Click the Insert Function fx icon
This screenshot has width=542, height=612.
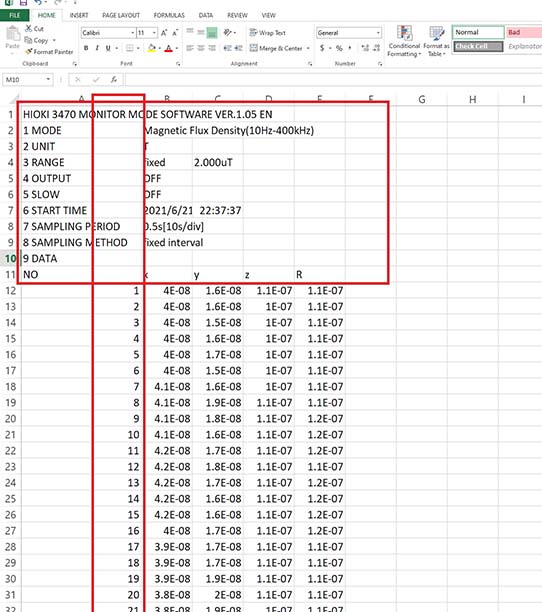(114, 80)
